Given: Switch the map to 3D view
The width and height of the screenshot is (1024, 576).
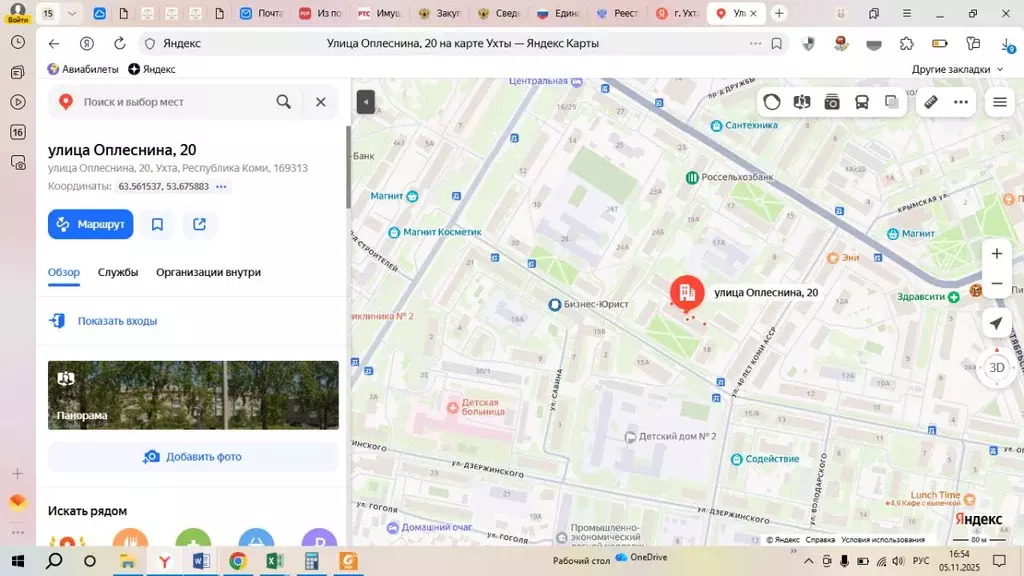Looking at the screenshot, I should (997, 367).
